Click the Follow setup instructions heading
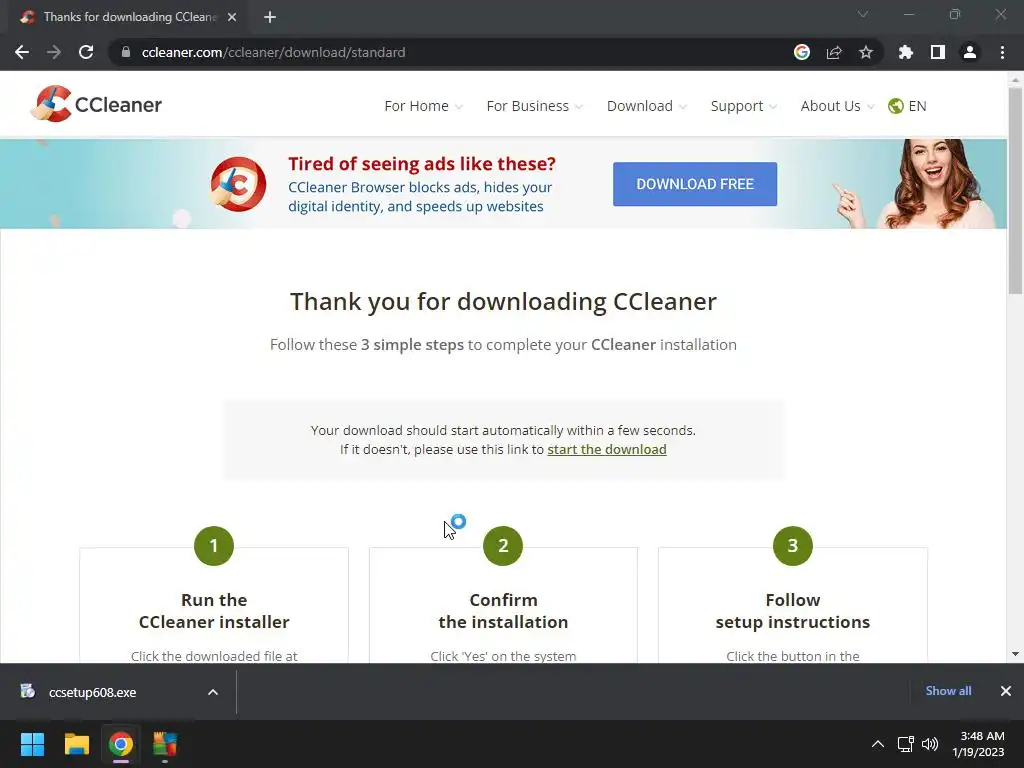Viewport: 1024px width, 768px height. [793, 611]
